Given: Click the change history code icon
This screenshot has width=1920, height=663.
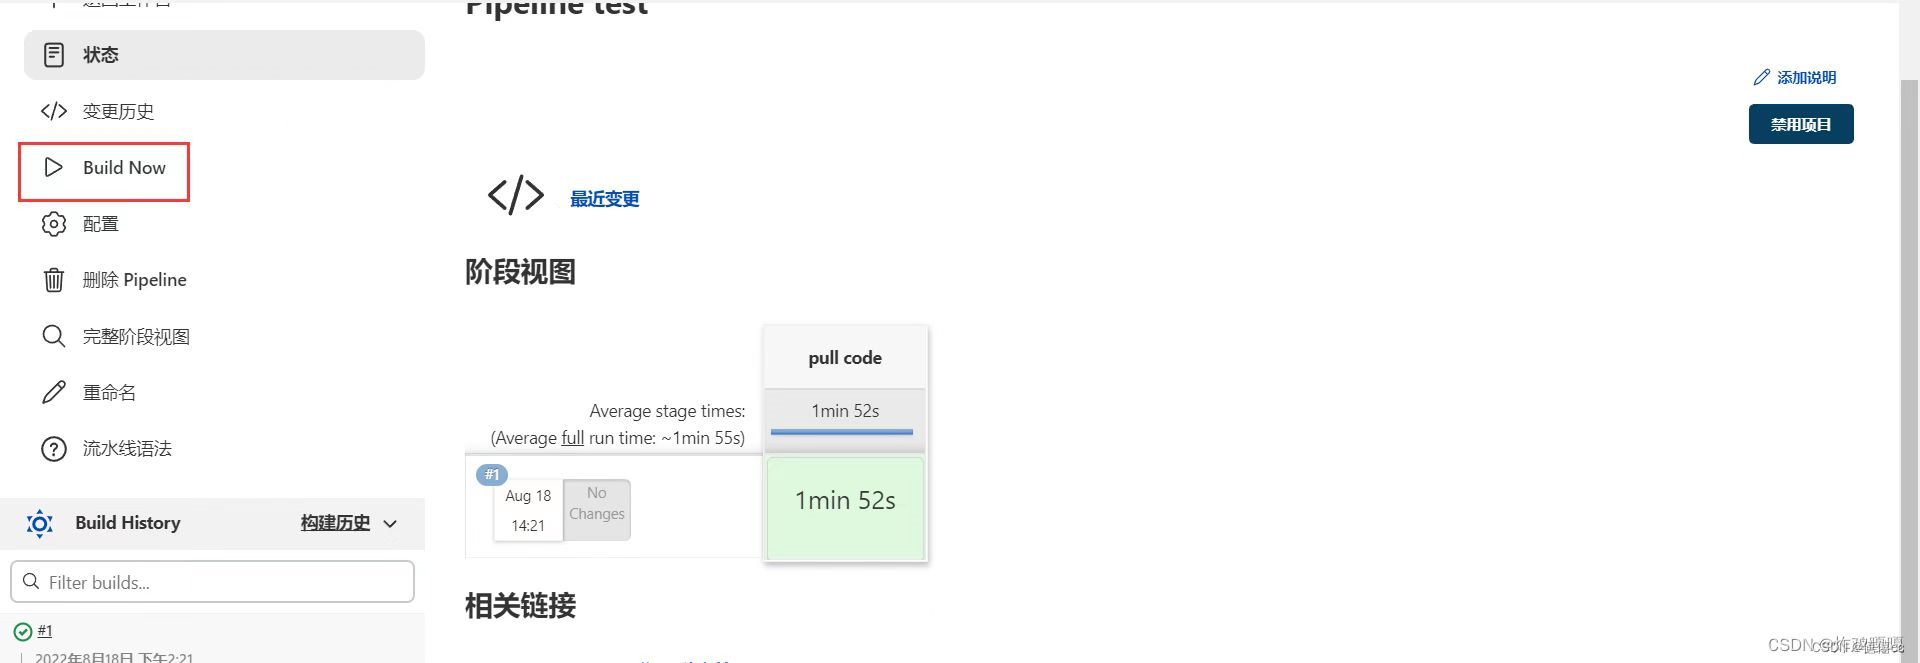Looking at the screenshot, I should coord(54,111).
